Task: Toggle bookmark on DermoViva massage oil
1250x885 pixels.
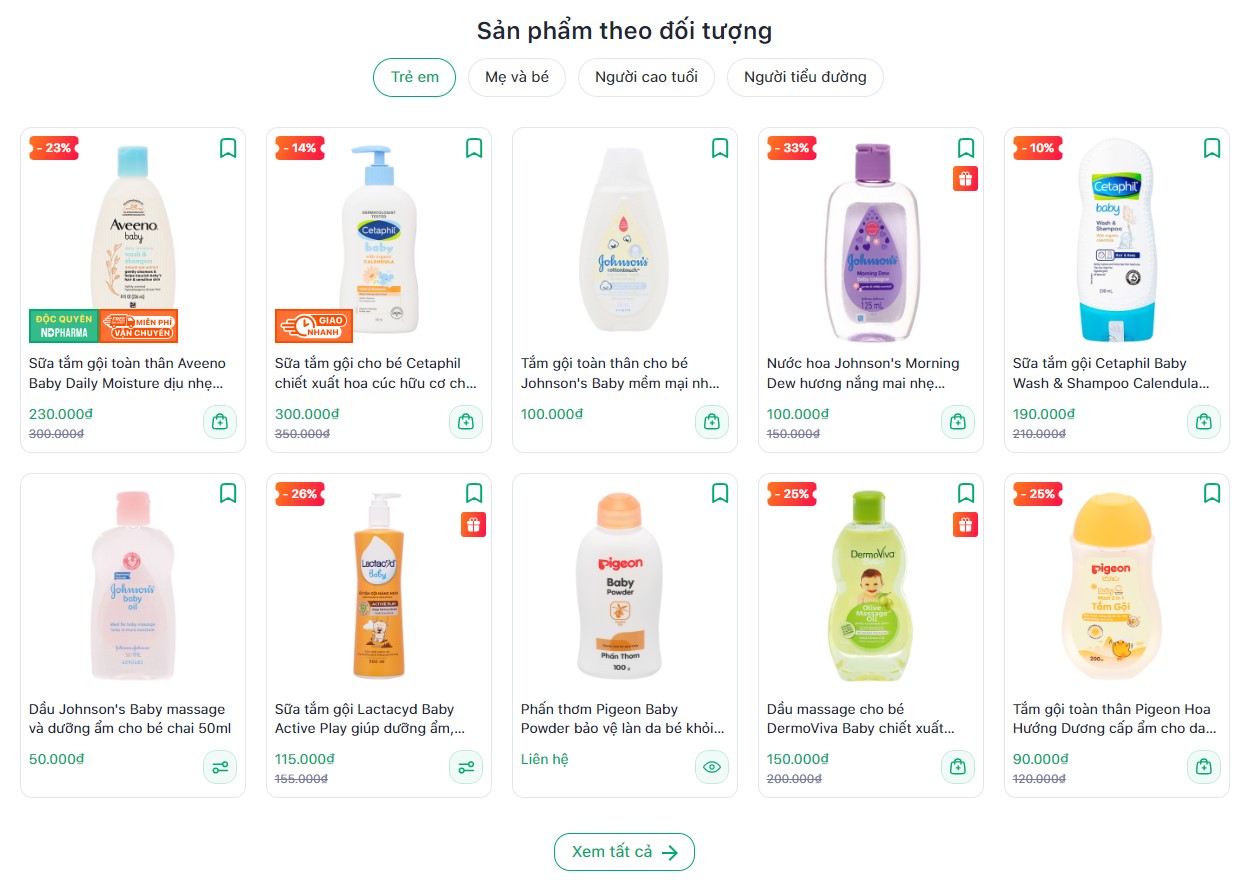Action: coord(966,494)
